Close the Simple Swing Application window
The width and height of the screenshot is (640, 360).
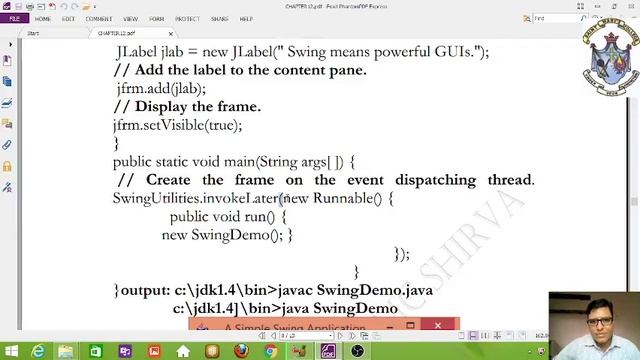(x=438, y=325)
